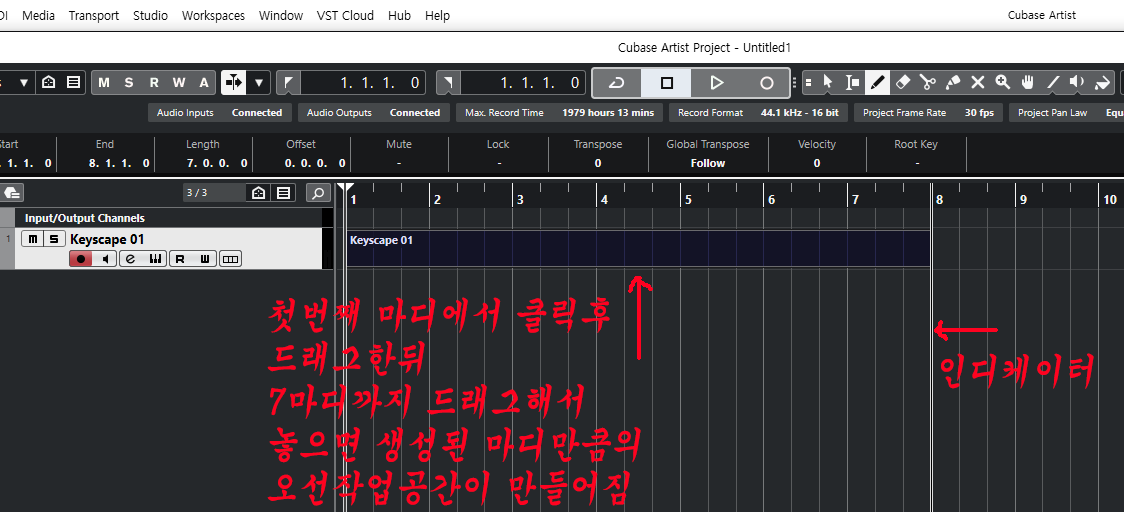The height and width of the screenshot is (512, 1124).
Task: Select the Zoom magnifier tool
Action: click(x=1002, y=82)
